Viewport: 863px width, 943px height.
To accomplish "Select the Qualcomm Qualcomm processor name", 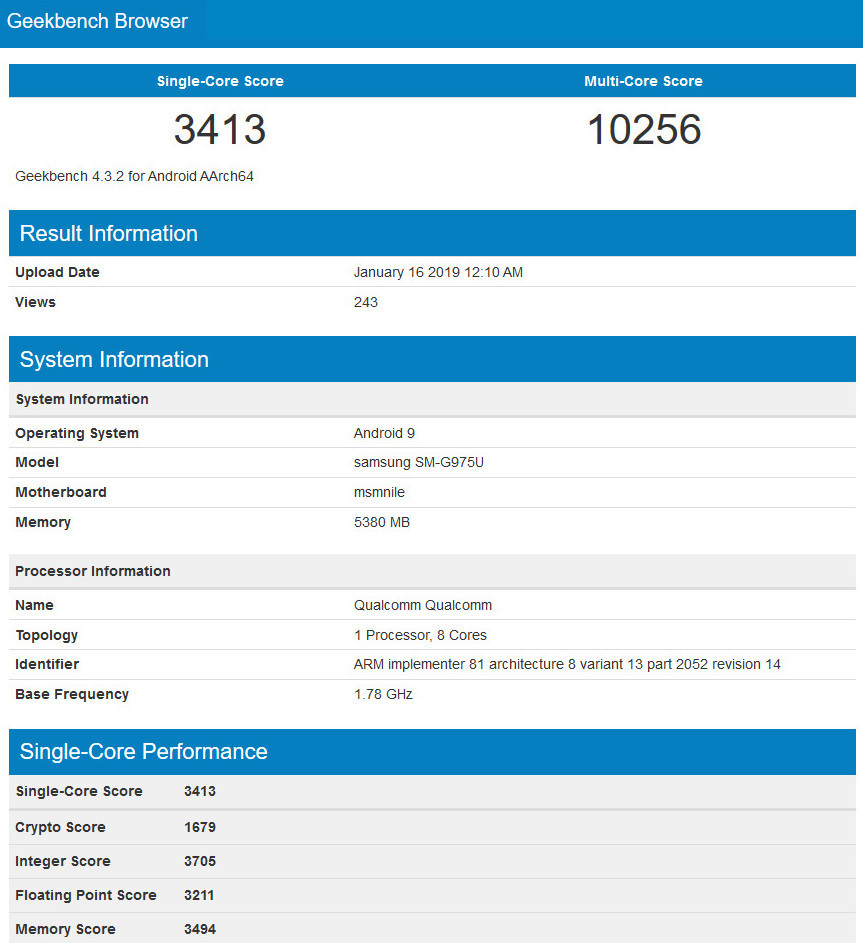I will point(423,605).
